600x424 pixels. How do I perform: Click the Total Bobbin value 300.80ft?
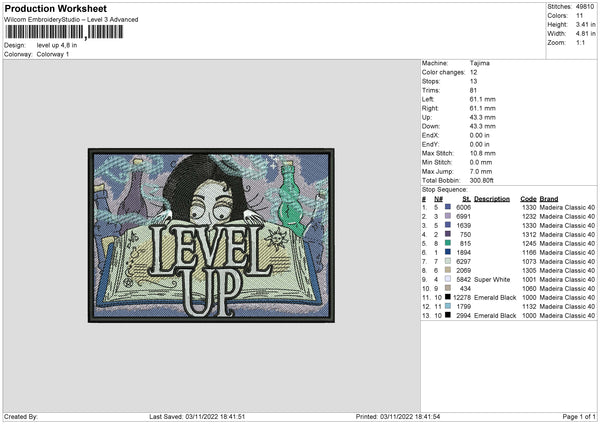(481, 180)
